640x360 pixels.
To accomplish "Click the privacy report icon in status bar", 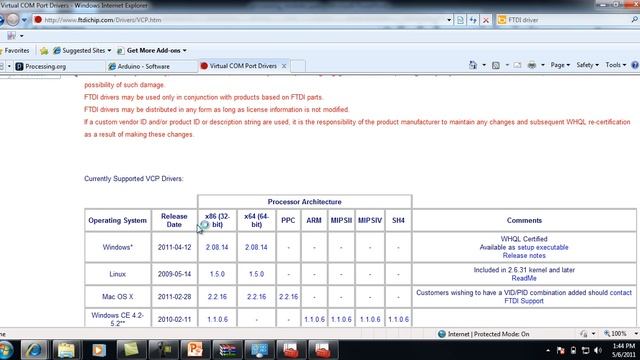I will coord(584,334).
